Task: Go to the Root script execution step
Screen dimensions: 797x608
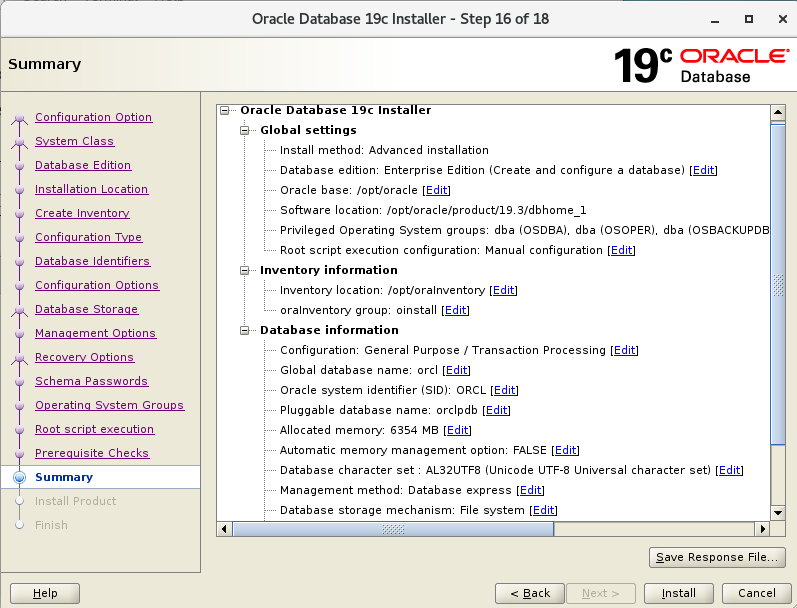Action: click(x=95, y=429)
